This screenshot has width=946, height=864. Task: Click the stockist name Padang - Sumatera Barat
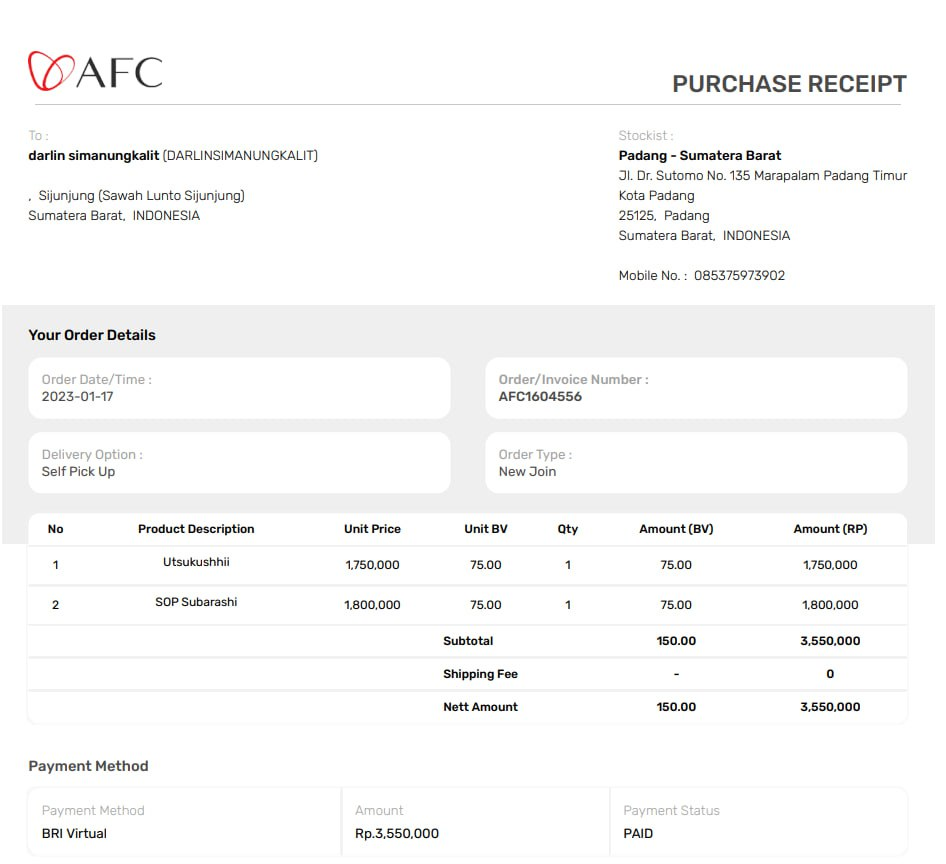click(x=699, y=155)
